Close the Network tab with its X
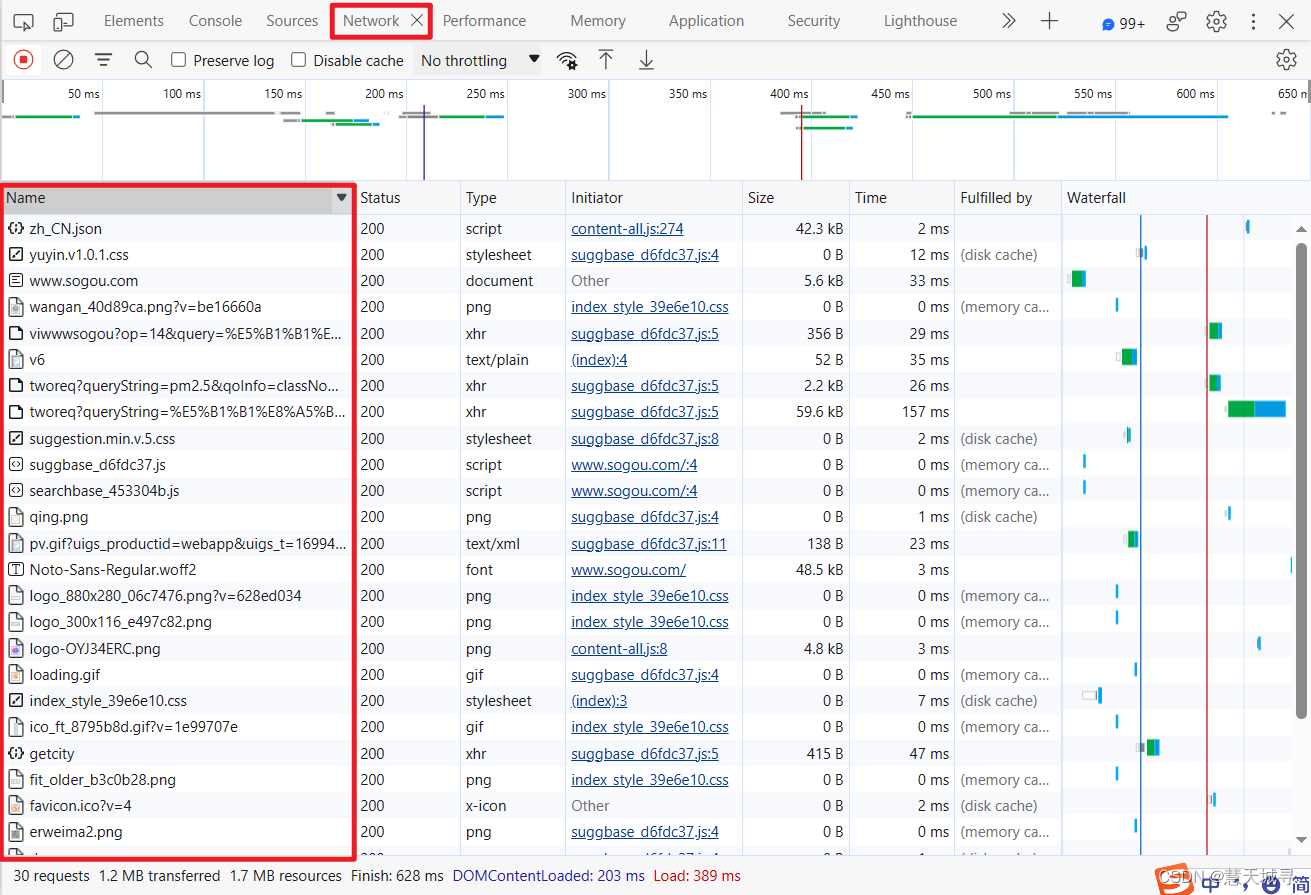Screen dimensions: 1311x895 pos(417,20)
